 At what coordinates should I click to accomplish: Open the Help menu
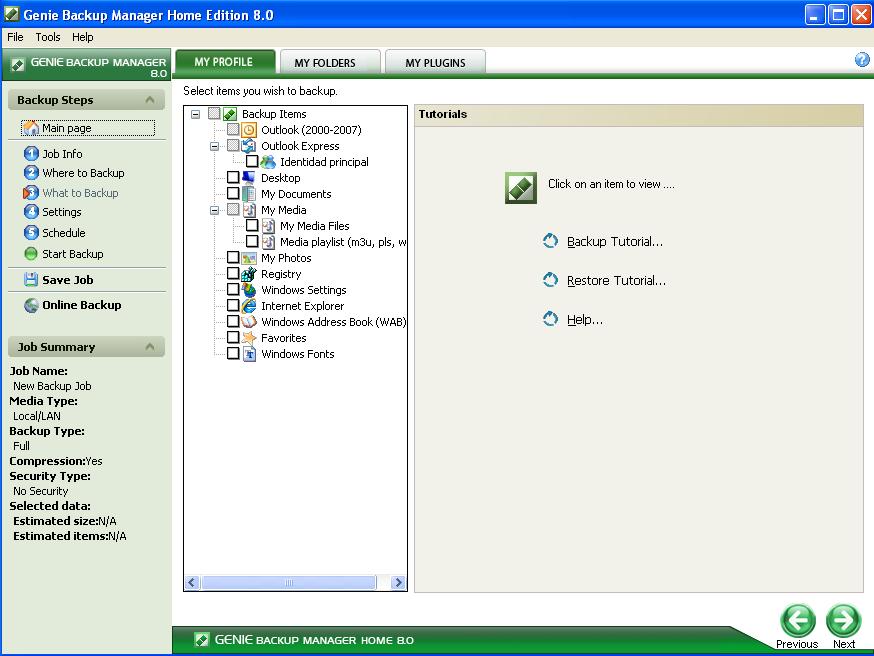pos(82,37)
